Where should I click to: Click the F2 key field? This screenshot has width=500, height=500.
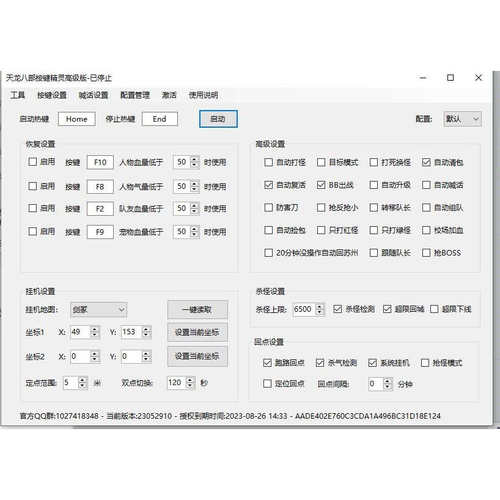click(100, 209)
